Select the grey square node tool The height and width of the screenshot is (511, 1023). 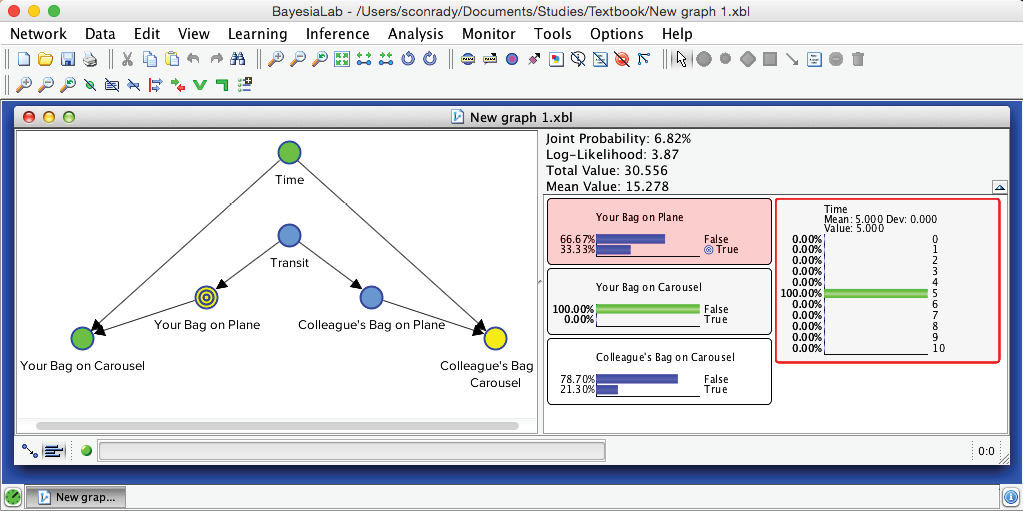pos(770,59)
